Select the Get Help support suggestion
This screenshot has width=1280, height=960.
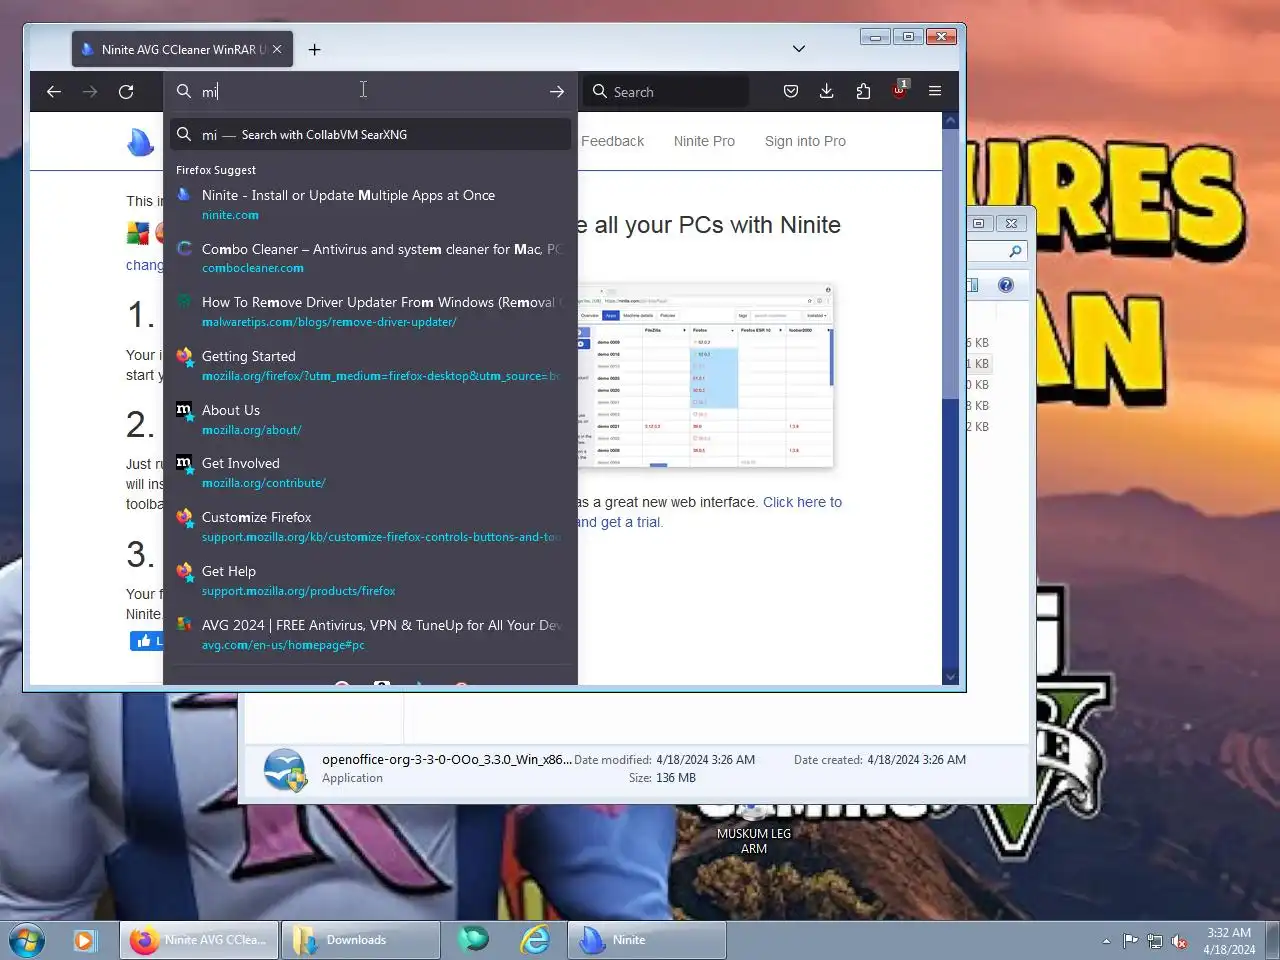[x=370, y=580]
